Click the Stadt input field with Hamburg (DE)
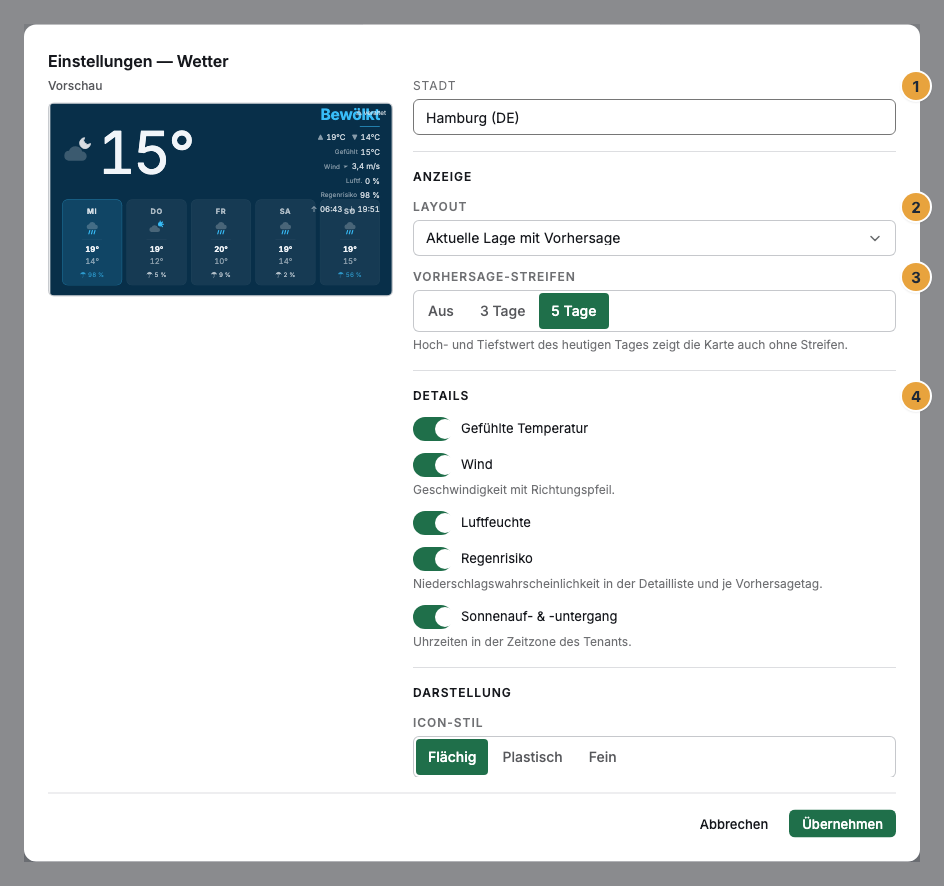944x886 pixels. pos(654,117)
